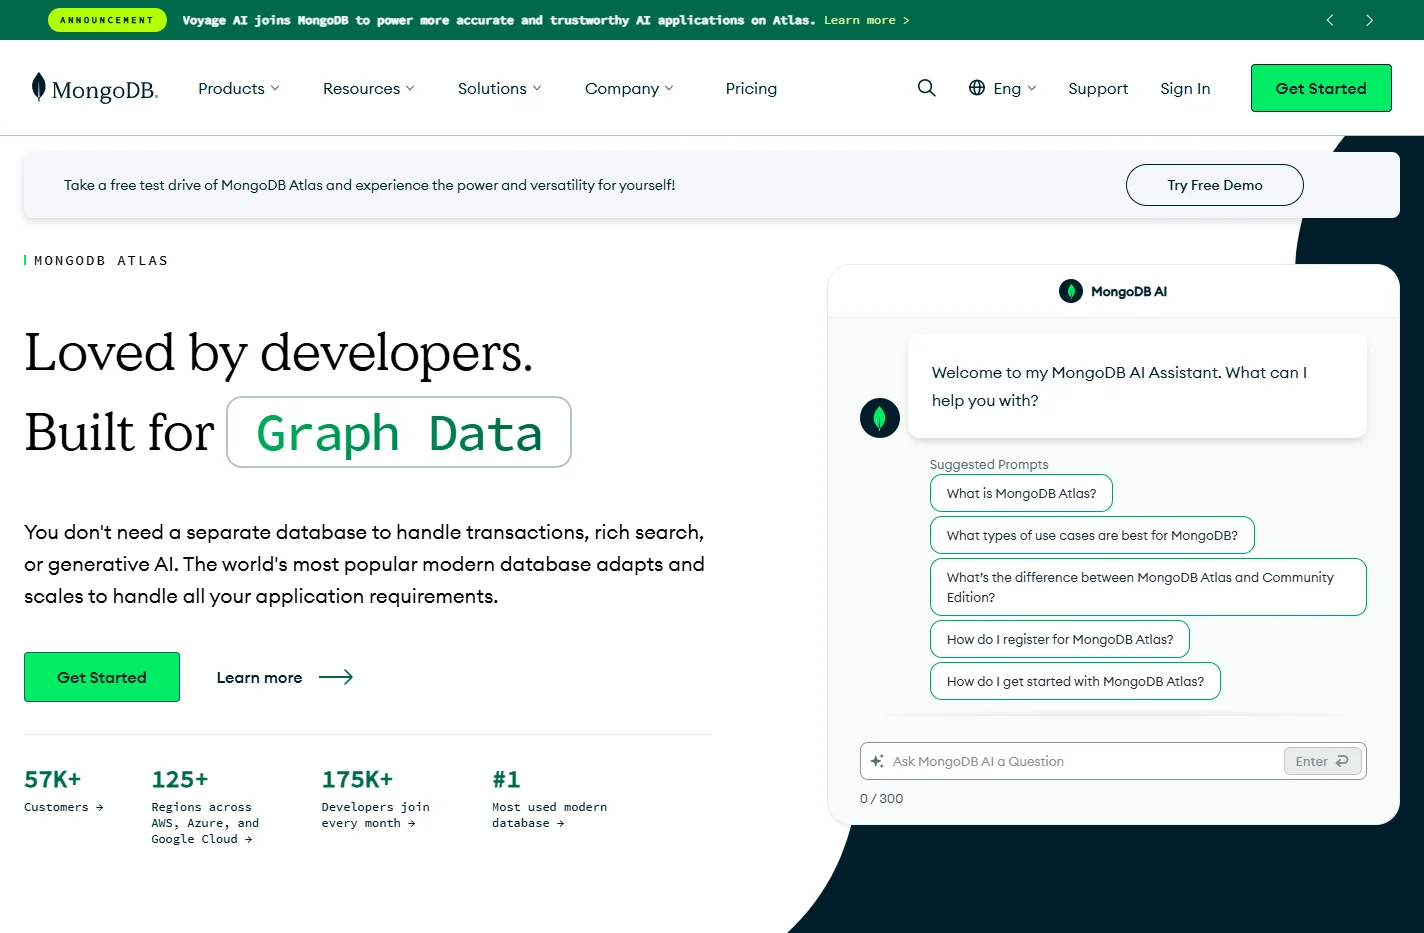Image resolution: width=1424 pixels, height=933 pixels.
Task: Select prompt How do I get started with Atlas
Action: [1075, 681]
